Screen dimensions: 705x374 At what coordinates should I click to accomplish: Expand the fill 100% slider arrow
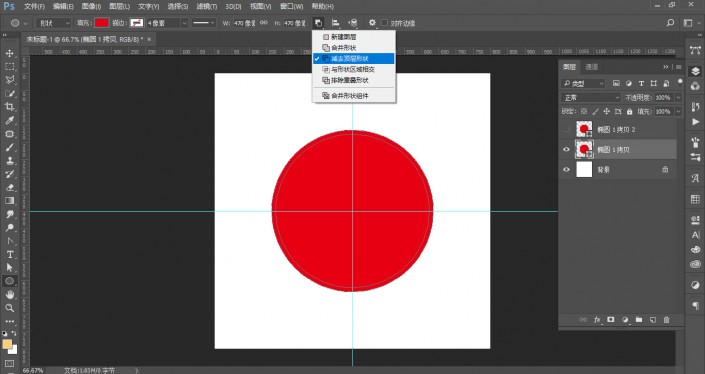[678, 111]
